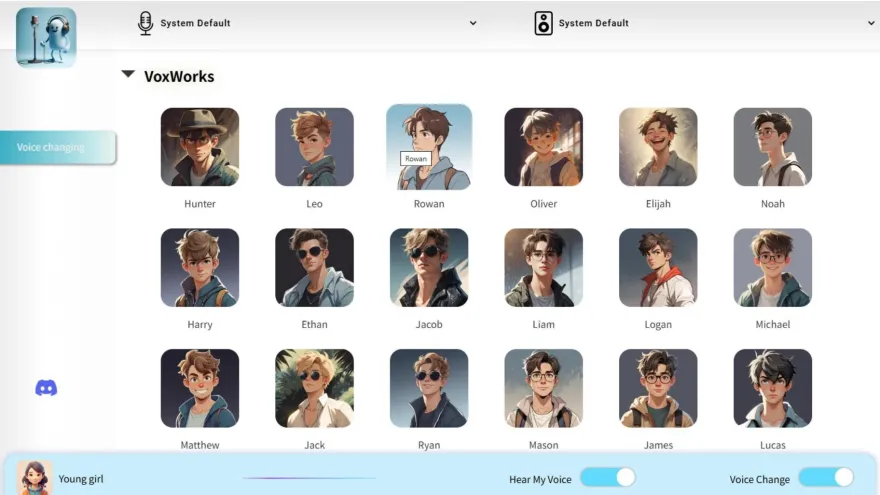The image size is (880, 495).
Task: Open the speaker System Default dropdown
Action: coord(871,23)
